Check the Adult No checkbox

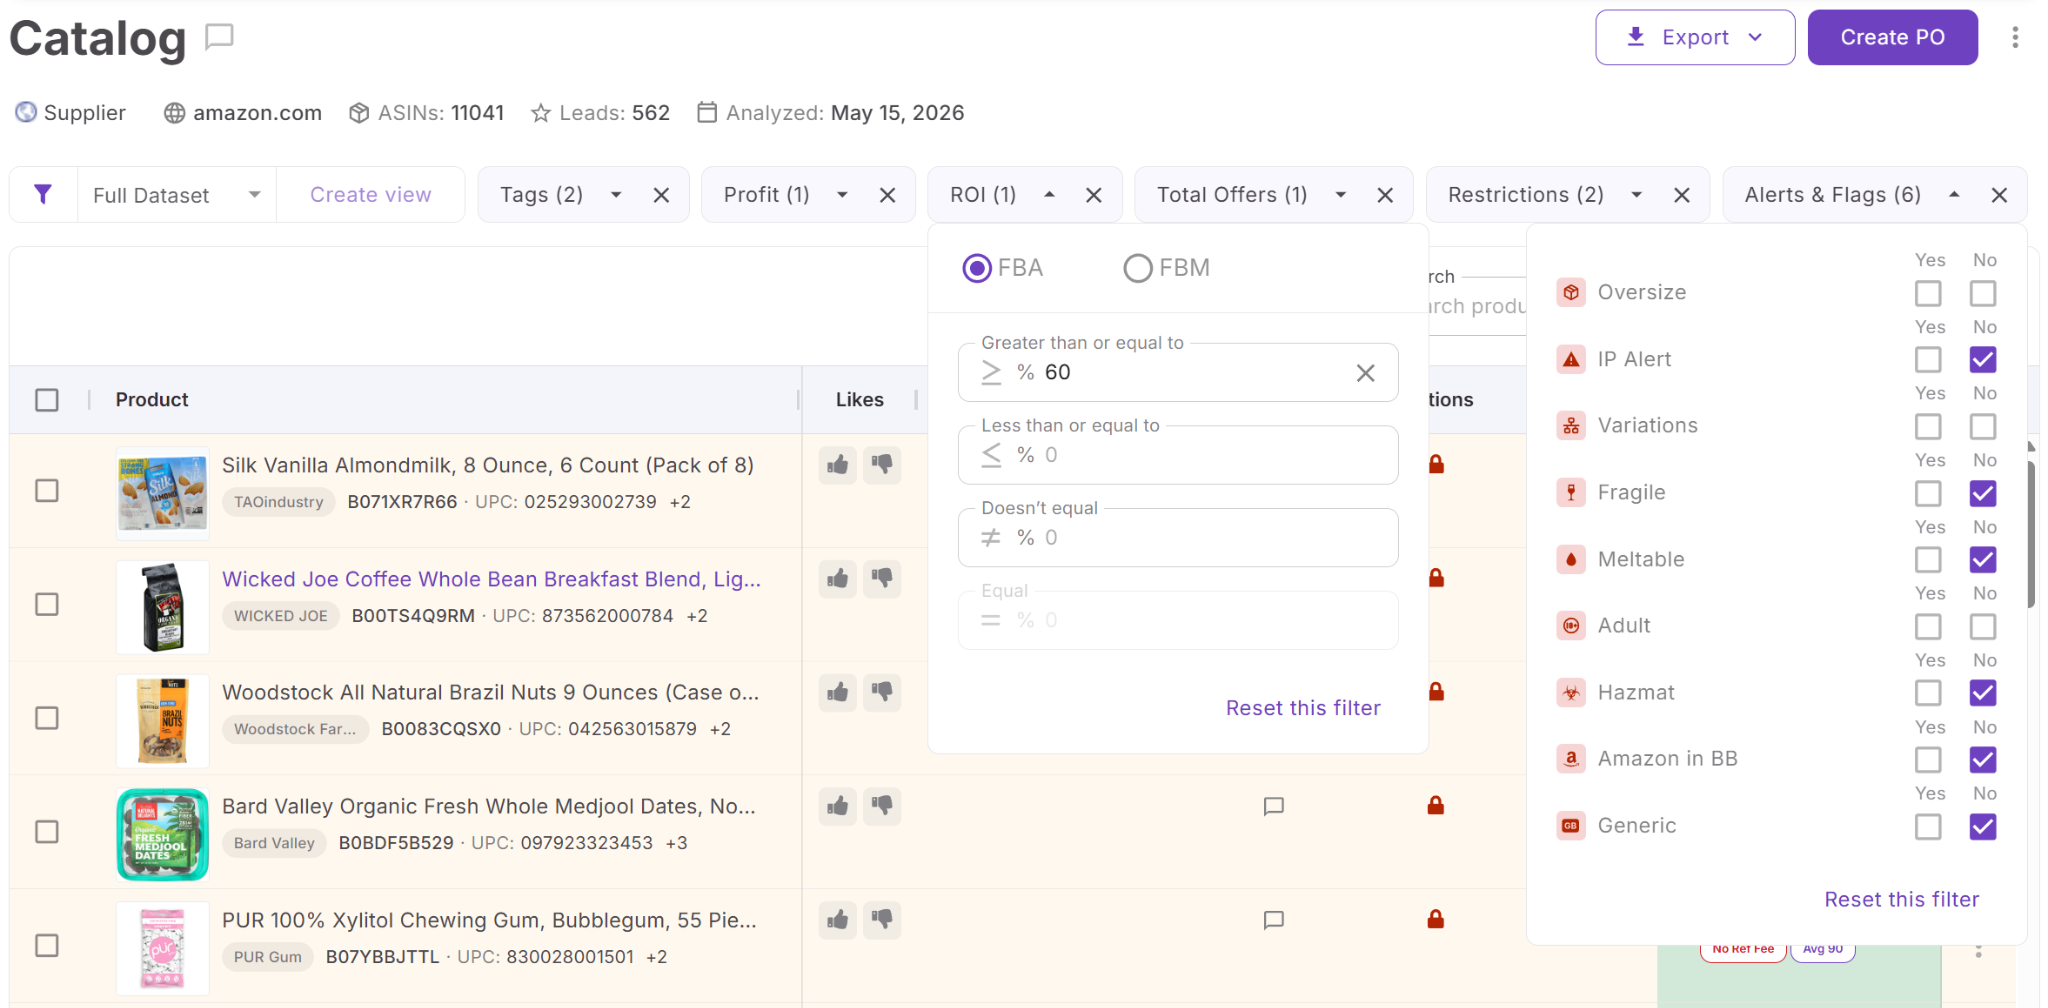pyautogui.click(x=1983, y=626)
